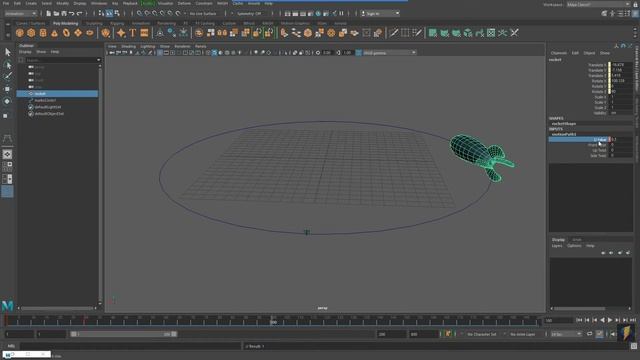Open the Anim tab in the layer editor
The image size is (640, 360).
pos(576,240)
